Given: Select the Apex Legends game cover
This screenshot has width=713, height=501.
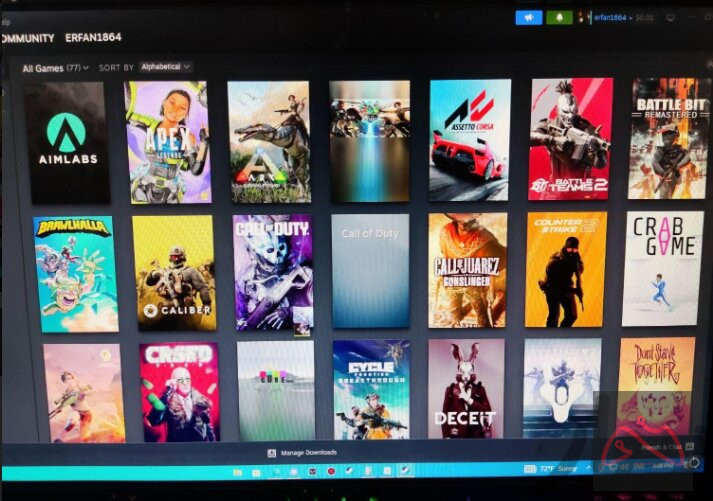Looking at the screenshot, I should click(167, 142).
